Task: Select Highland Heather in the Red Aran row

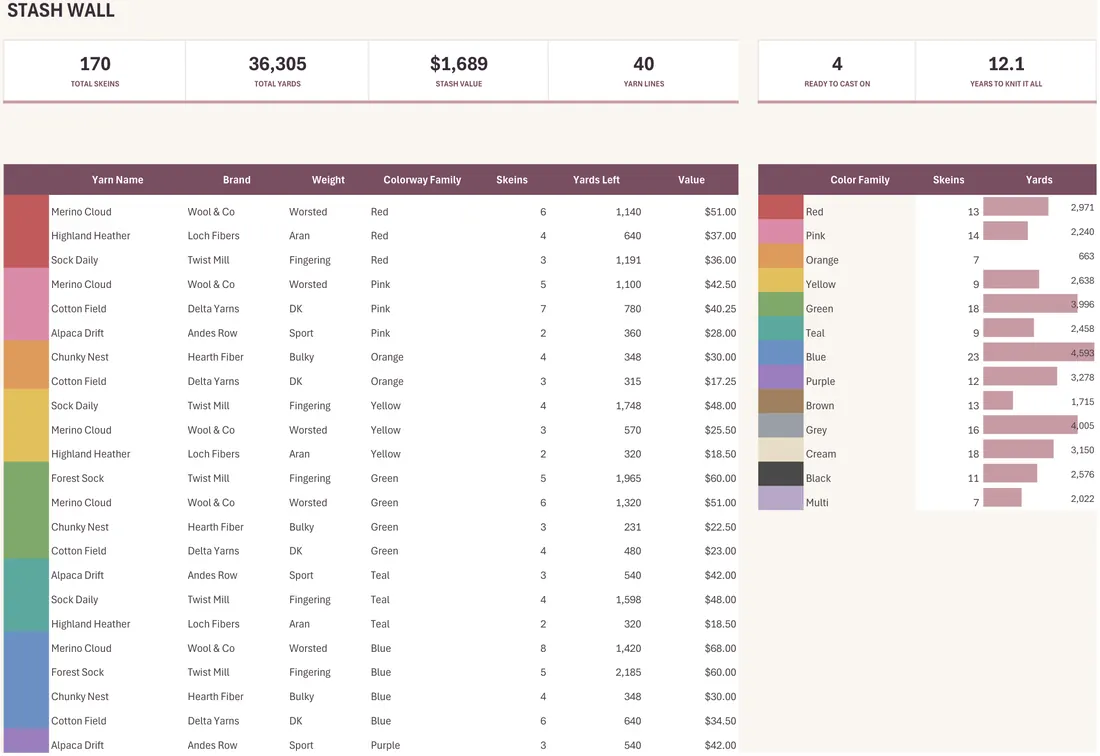Action: [x=90, y=236]
